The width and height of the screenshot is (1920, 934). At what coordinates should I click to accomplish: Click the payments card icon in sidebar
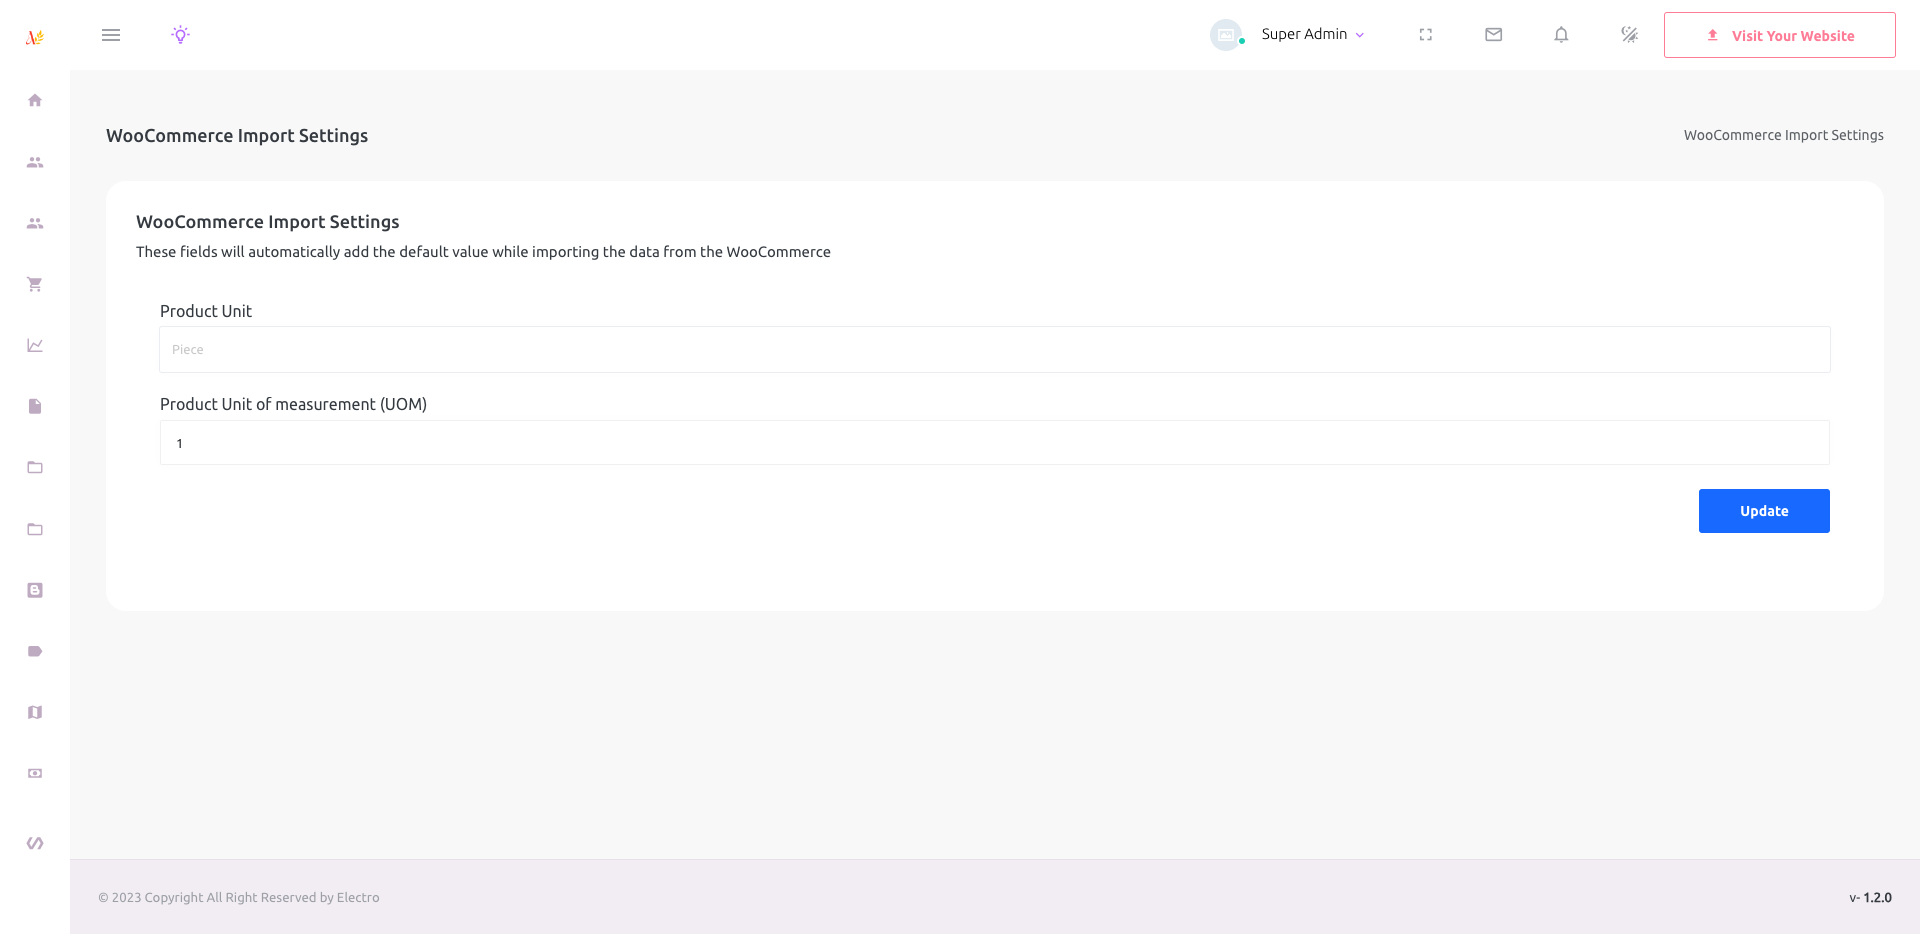35,773
